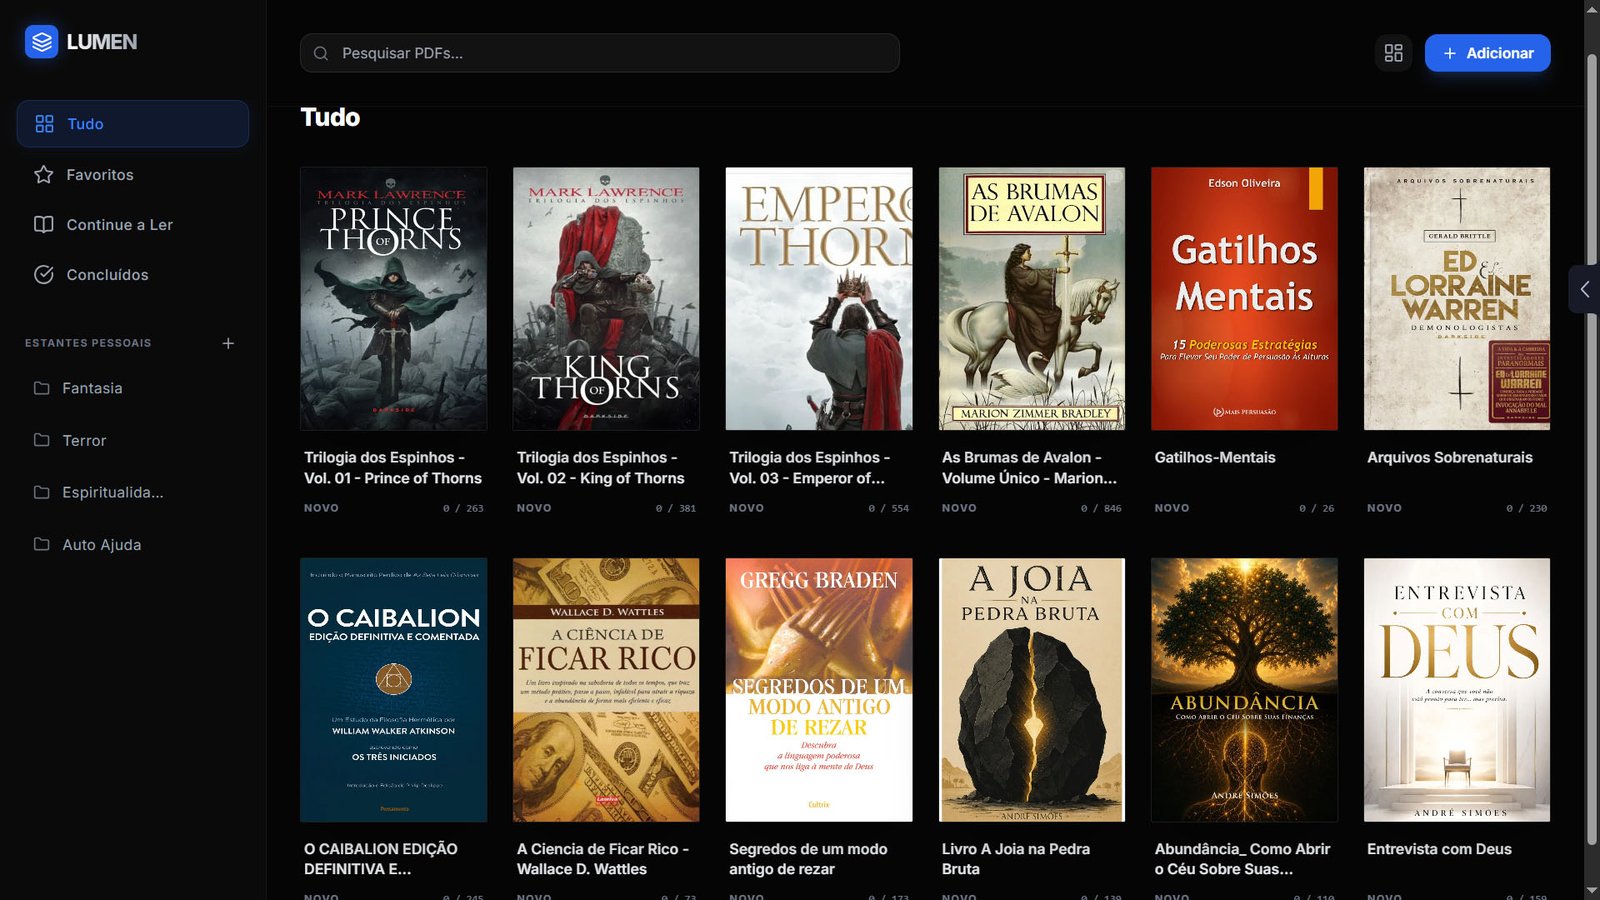Open the Ed & Lorraine Warren cover

1457,299
